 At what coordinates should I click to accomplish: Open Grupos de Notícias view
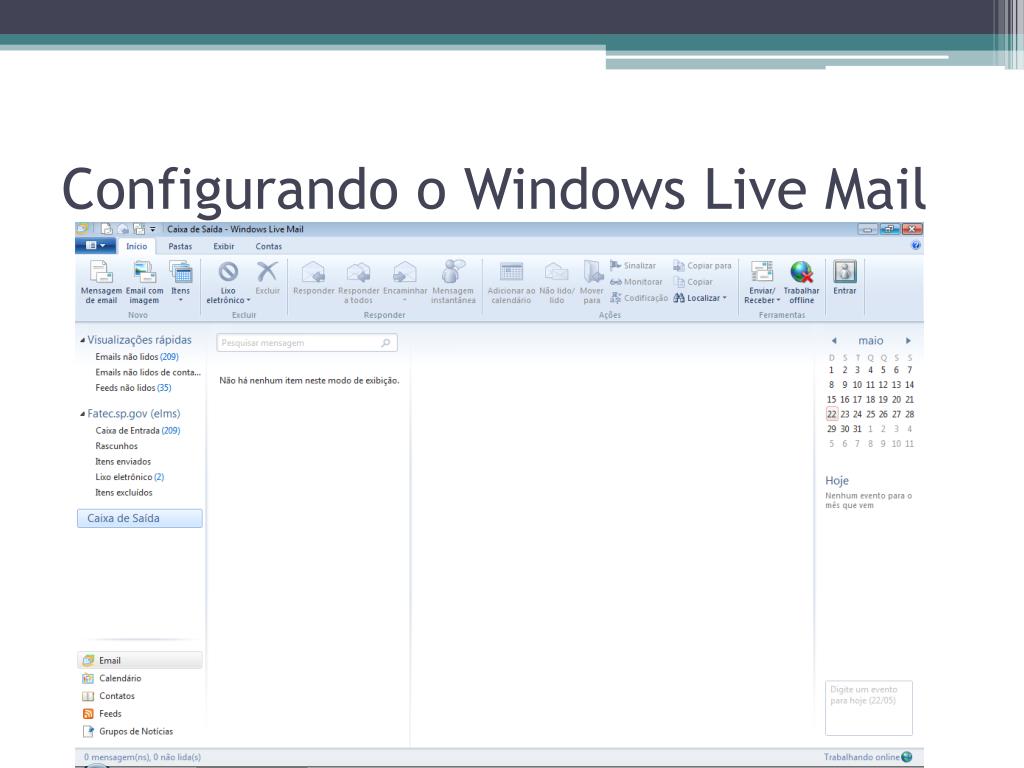[127, 731]
